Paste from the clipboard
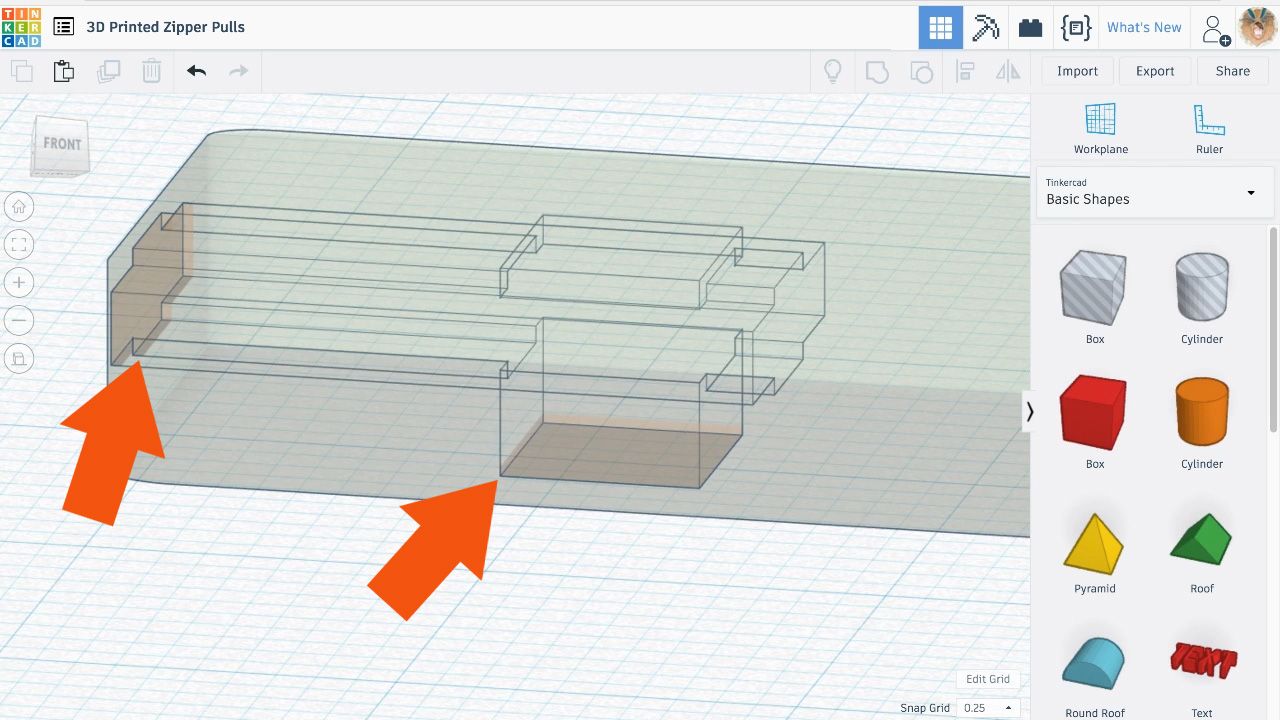1280x720 pixels. point(63,70)
